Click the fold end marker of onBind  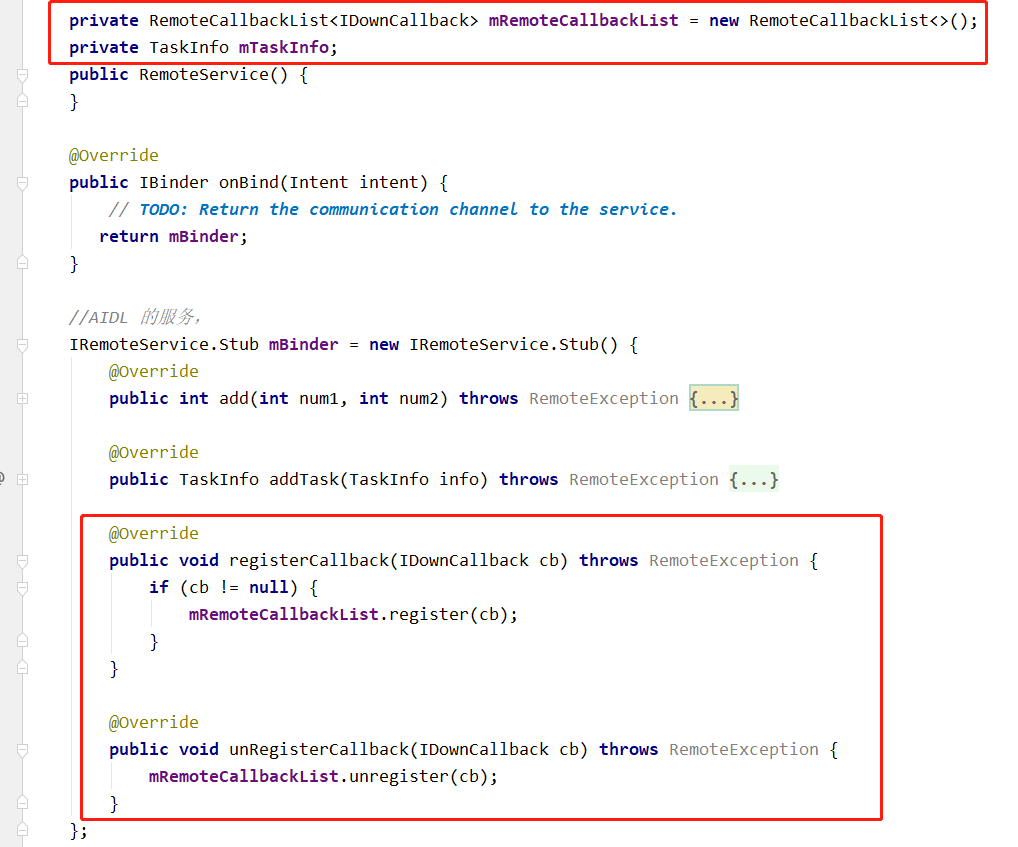23,264
